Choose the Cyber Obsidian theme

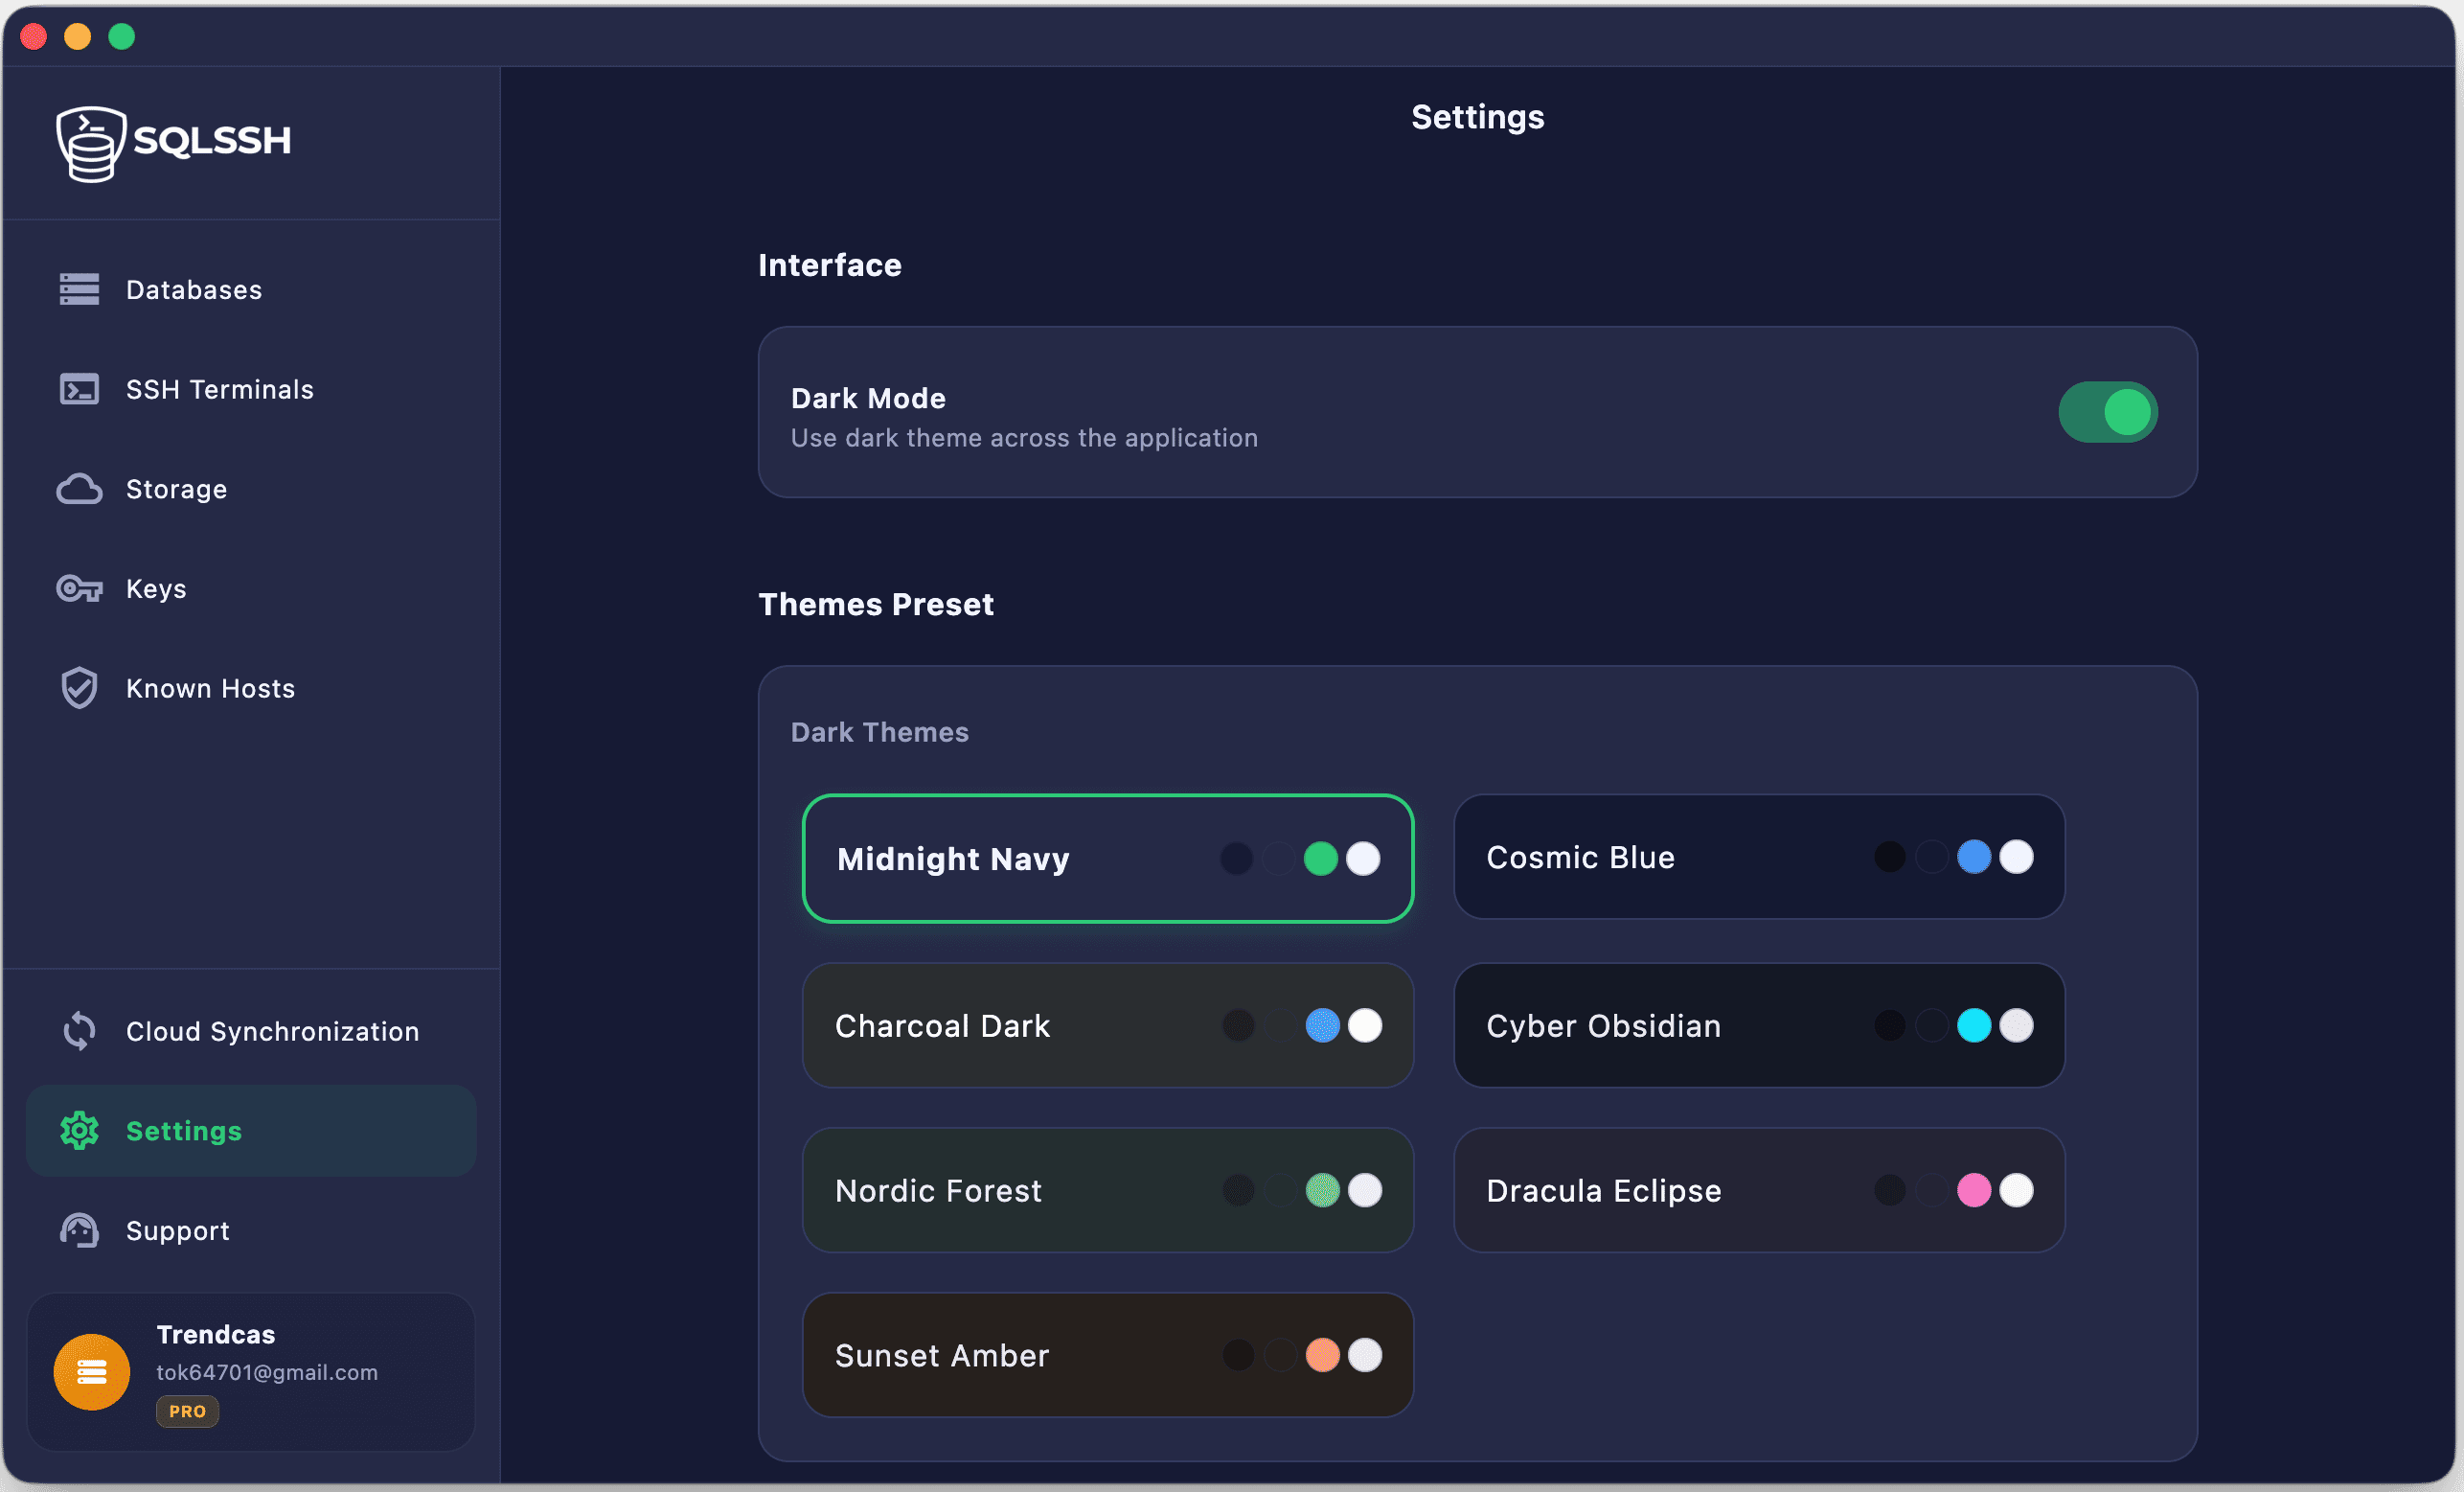(x=1759, y=1025)
